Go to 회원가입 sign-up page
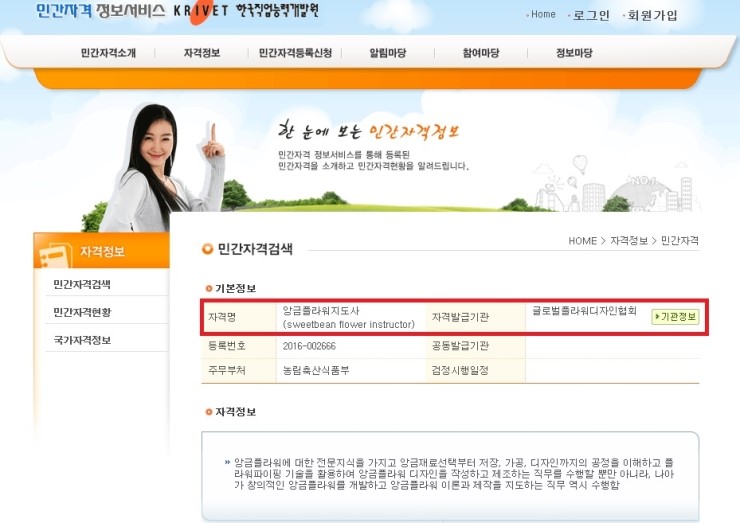740x523 pixels. coord(652,15)
